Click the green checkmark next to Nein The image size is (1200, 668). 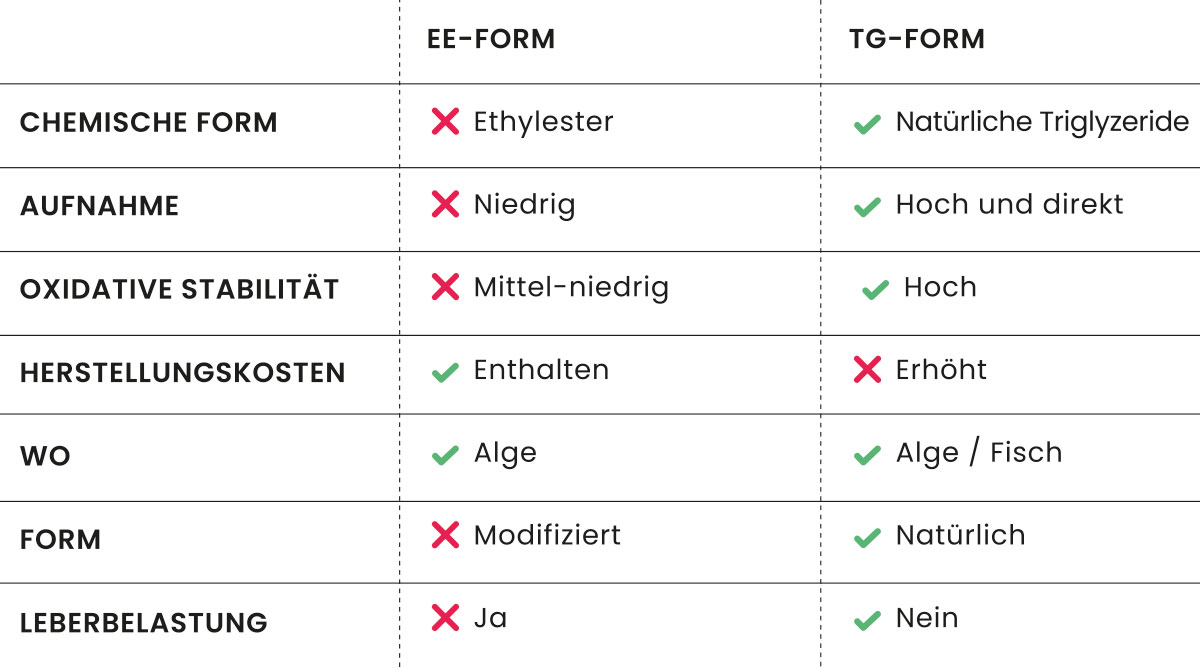866,621
